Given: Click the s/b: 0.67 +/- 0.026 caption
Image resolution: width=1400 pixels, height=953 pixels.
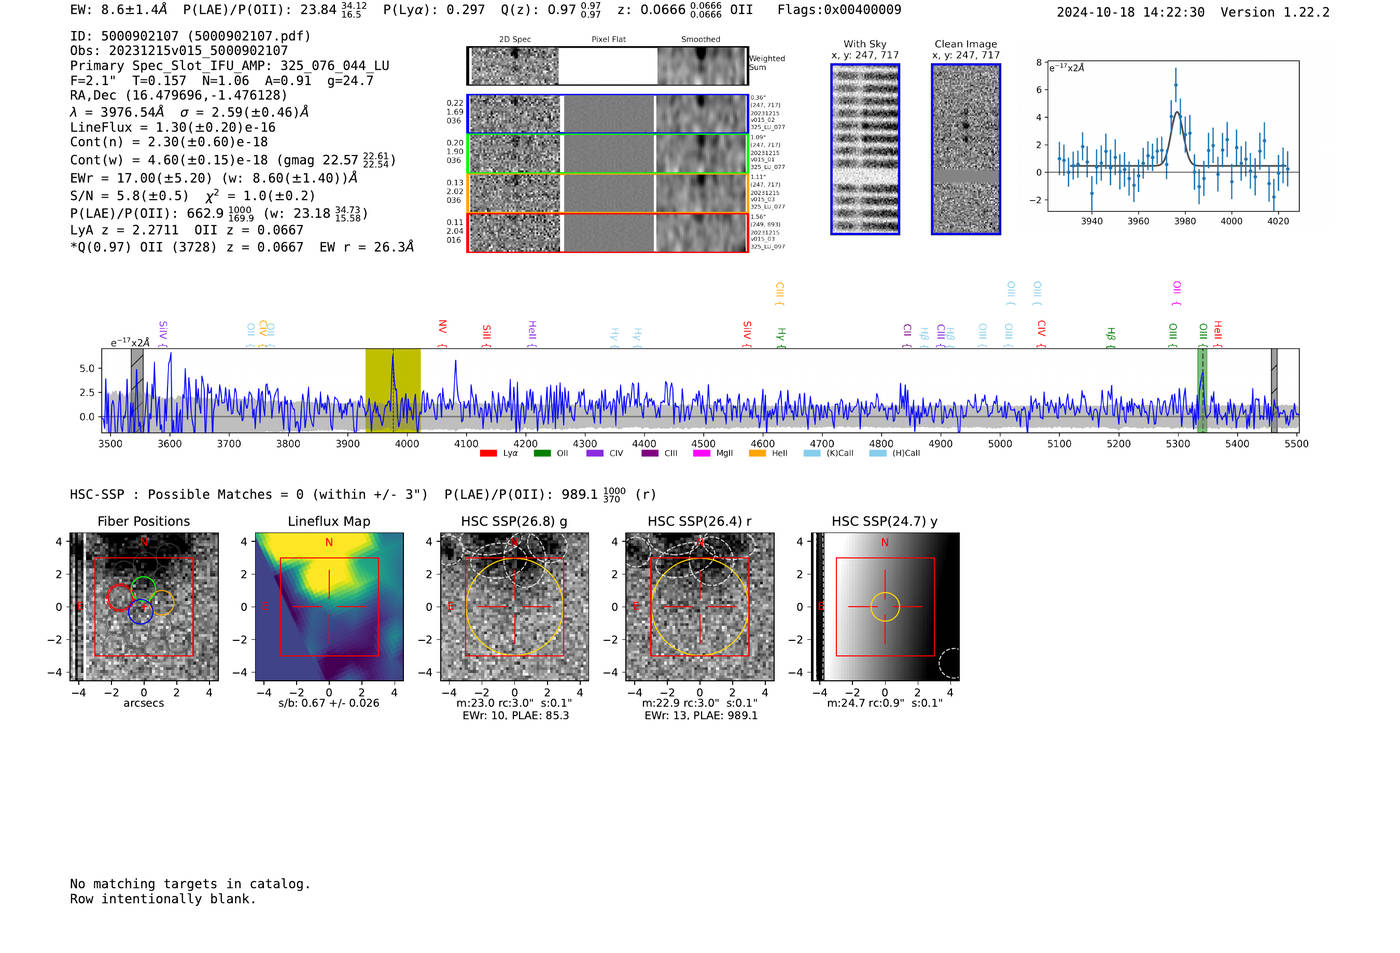Looking at the screenshot, I should click(x=329, y=703).
